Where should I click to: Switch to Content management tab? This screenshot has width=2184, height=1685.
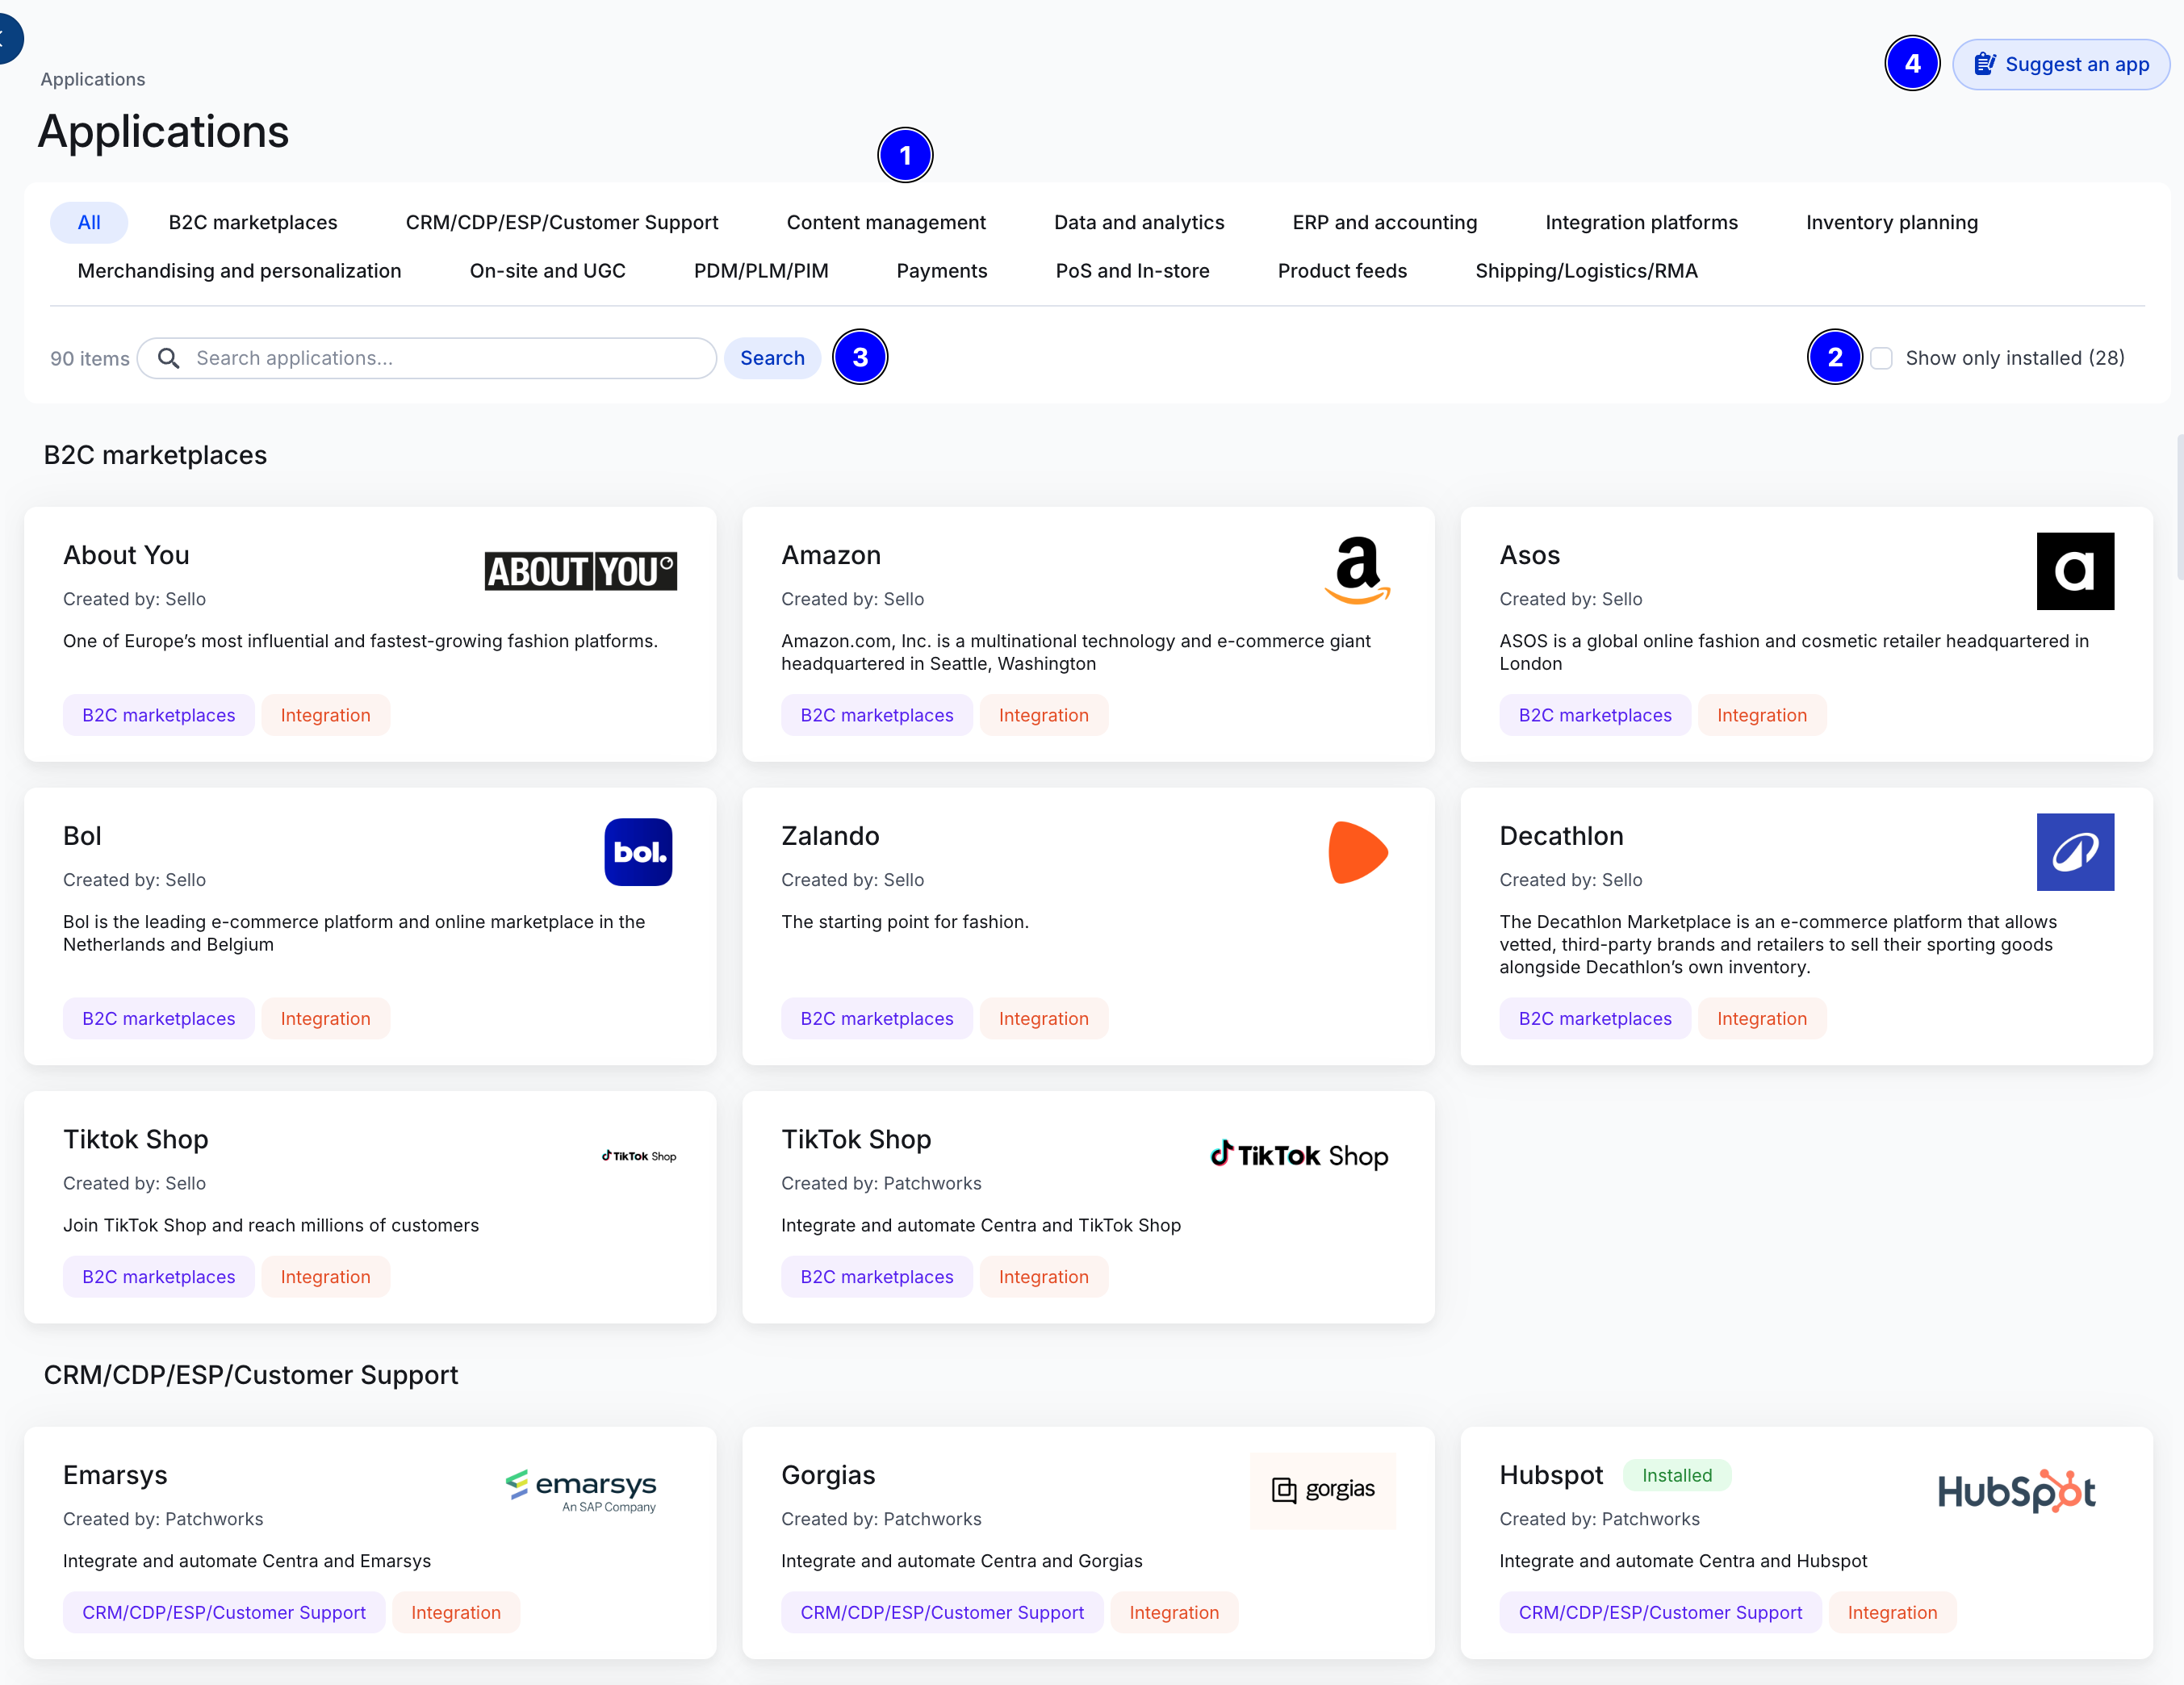(x=886, y=222)
